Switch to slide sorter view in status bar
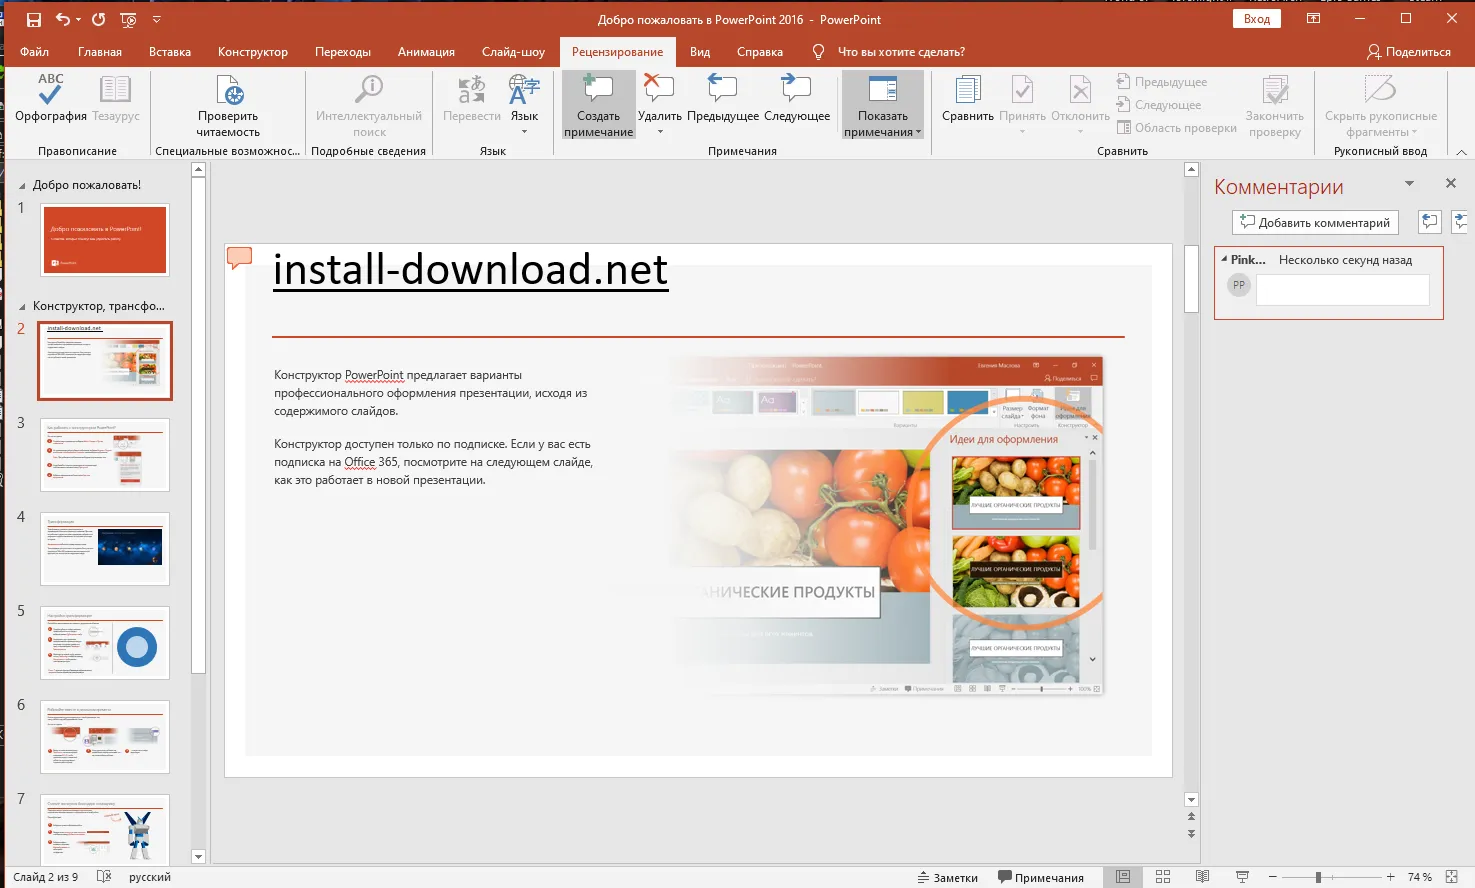Image resolution: width=1475 pixels, height=888 pixels. click(x=1163, y=877)
